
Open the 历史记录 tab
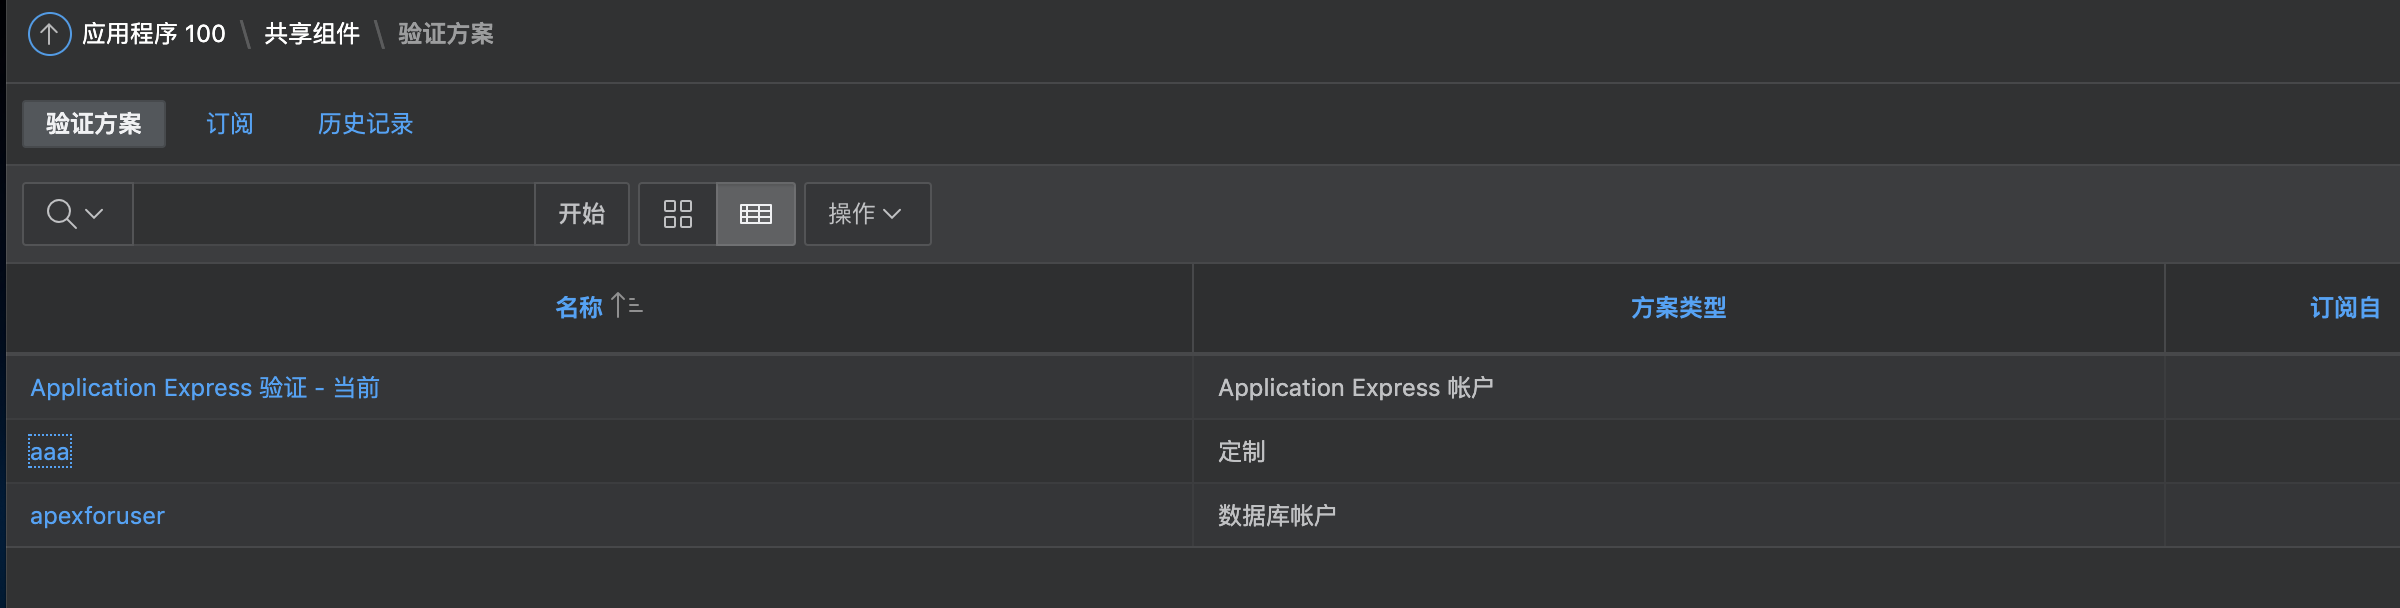[365, 124]
